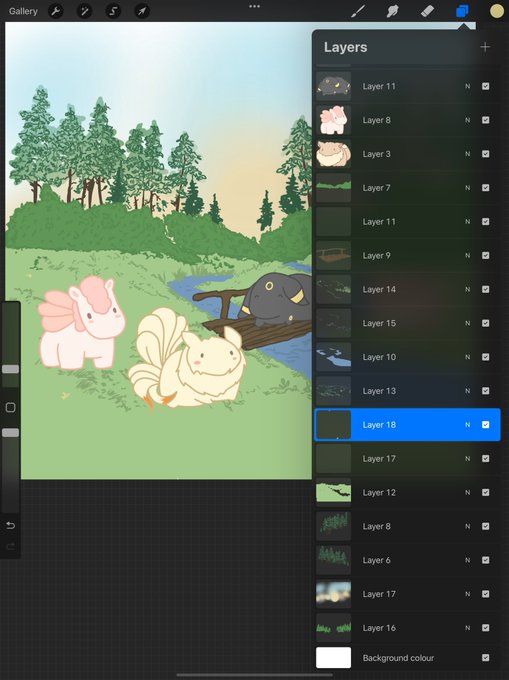
Task: Uncheck visibility of Layer 14
Action: (x=486, y=289)
